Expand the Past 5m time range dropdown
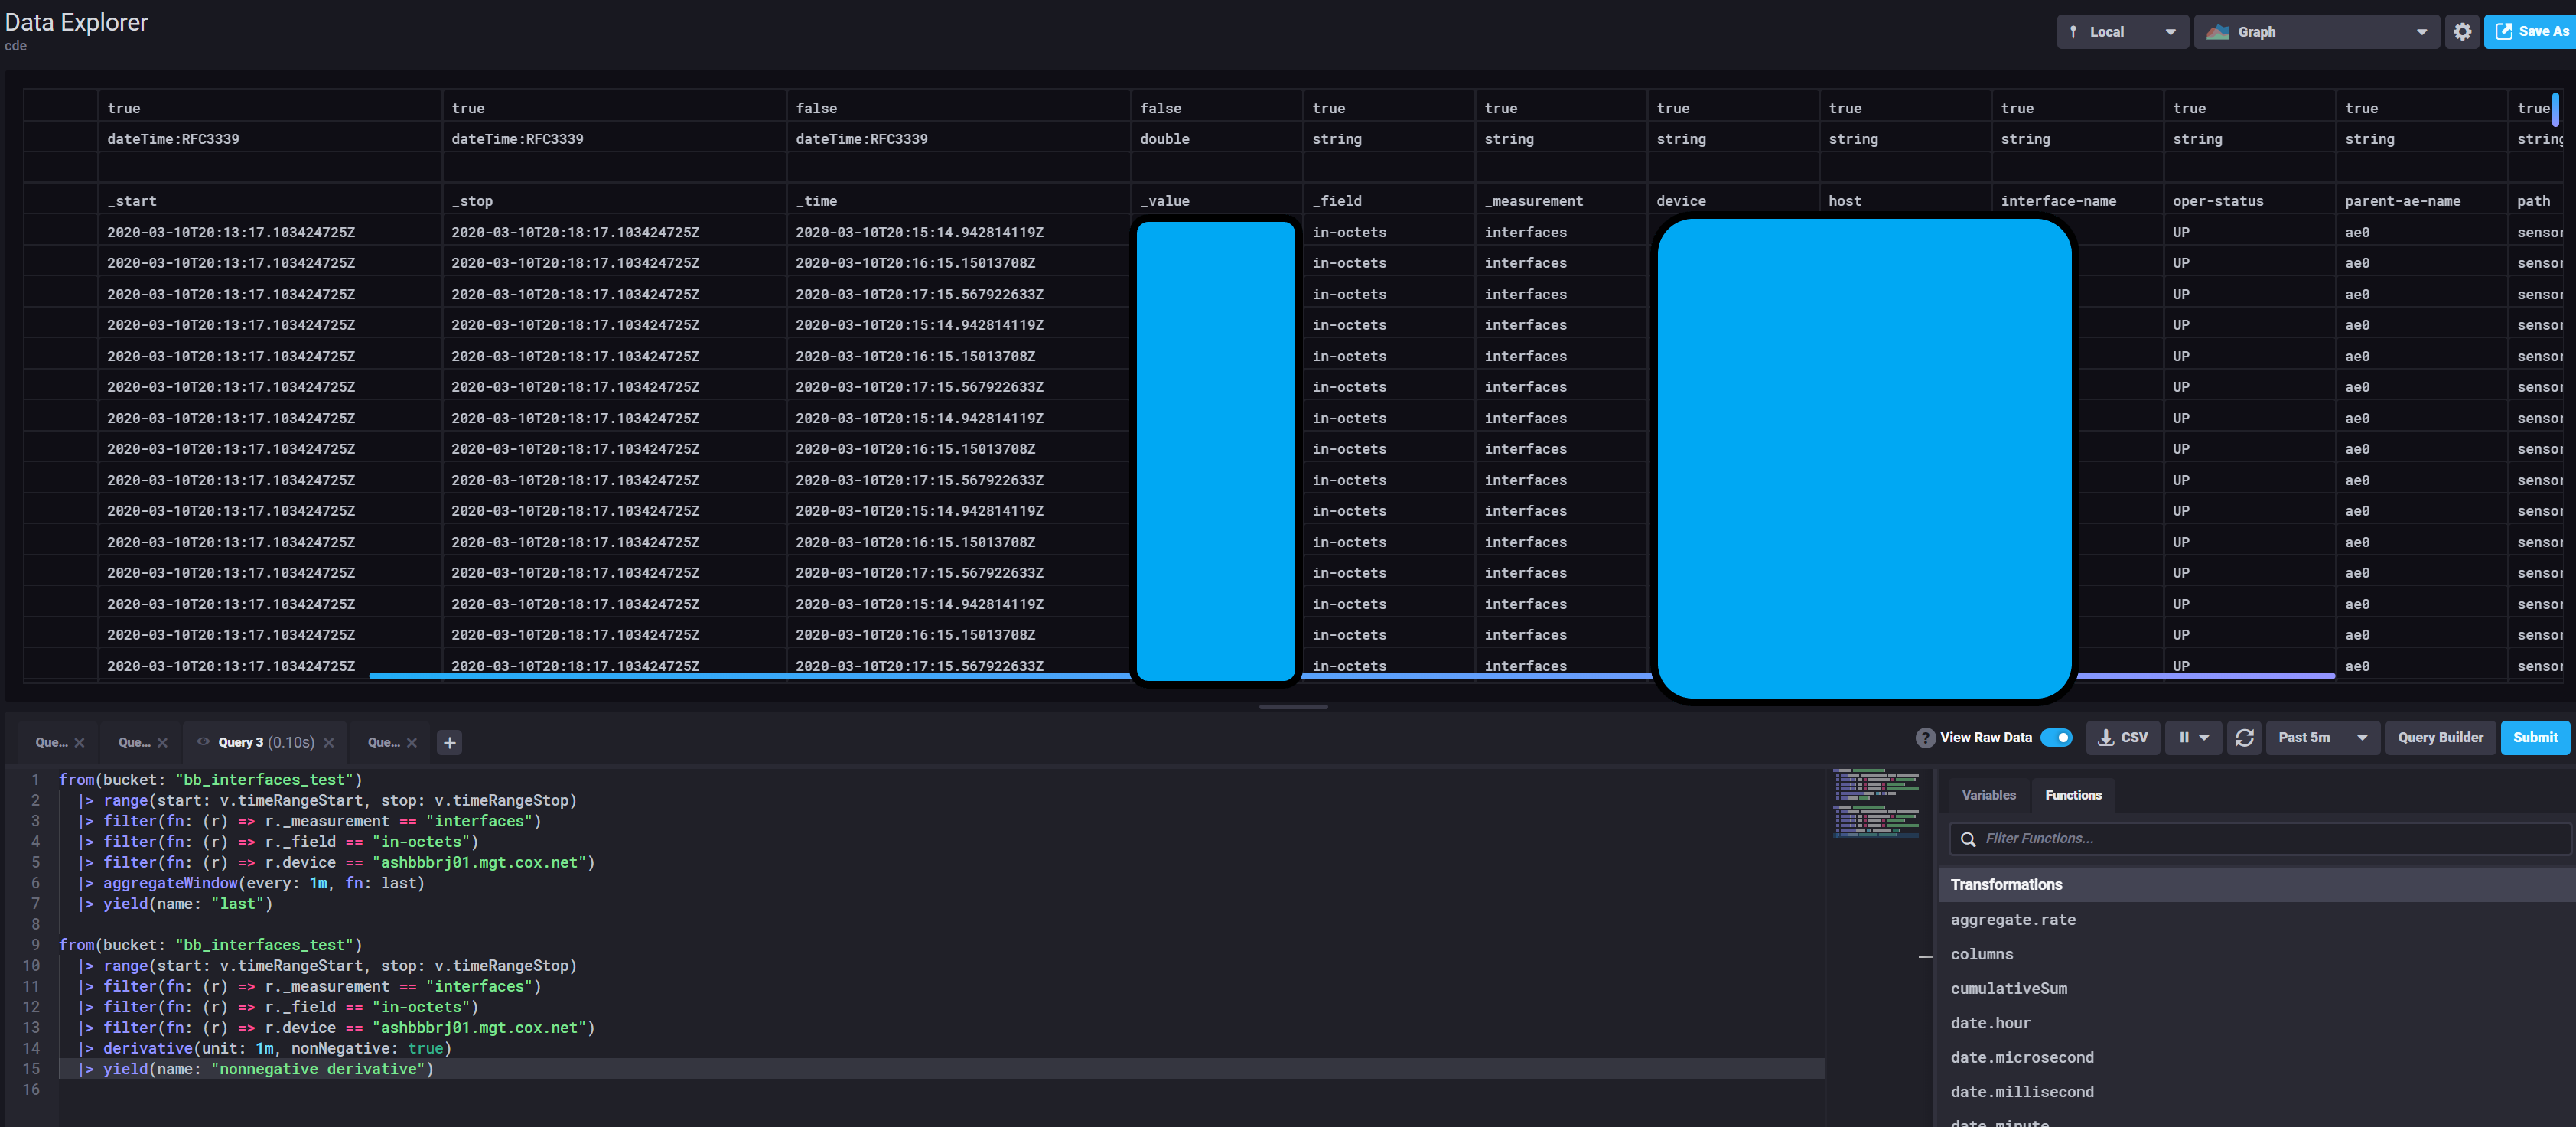Image resolution: width=2576 pixels, height=1127 pixels. point(2322,738)
